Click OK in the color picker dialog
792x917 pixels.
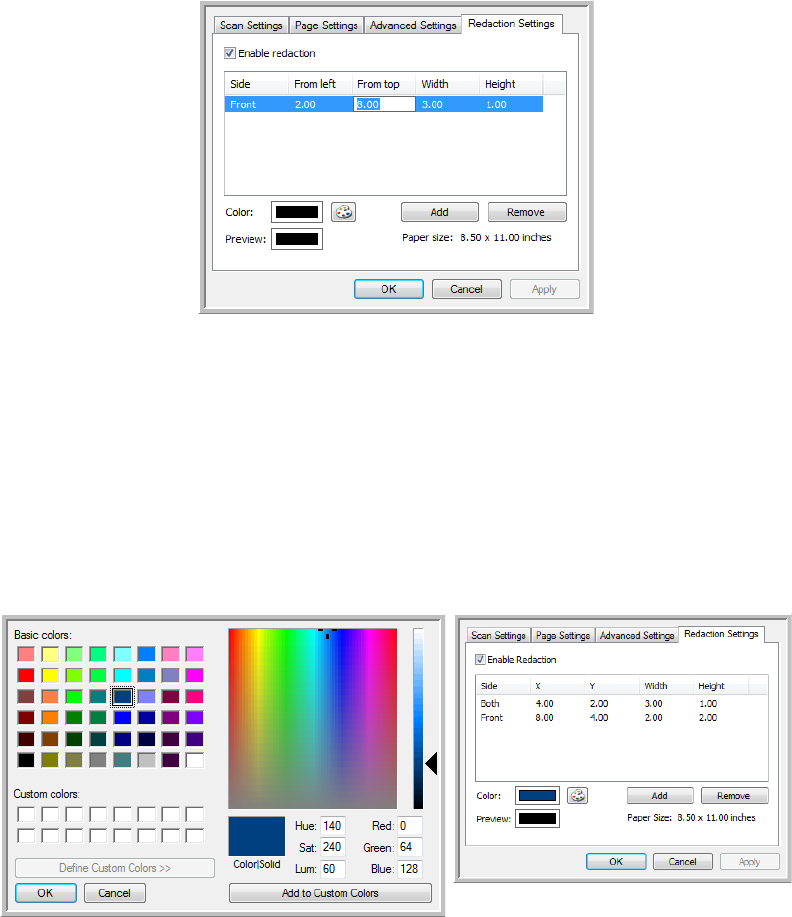(x=46, y=893)
